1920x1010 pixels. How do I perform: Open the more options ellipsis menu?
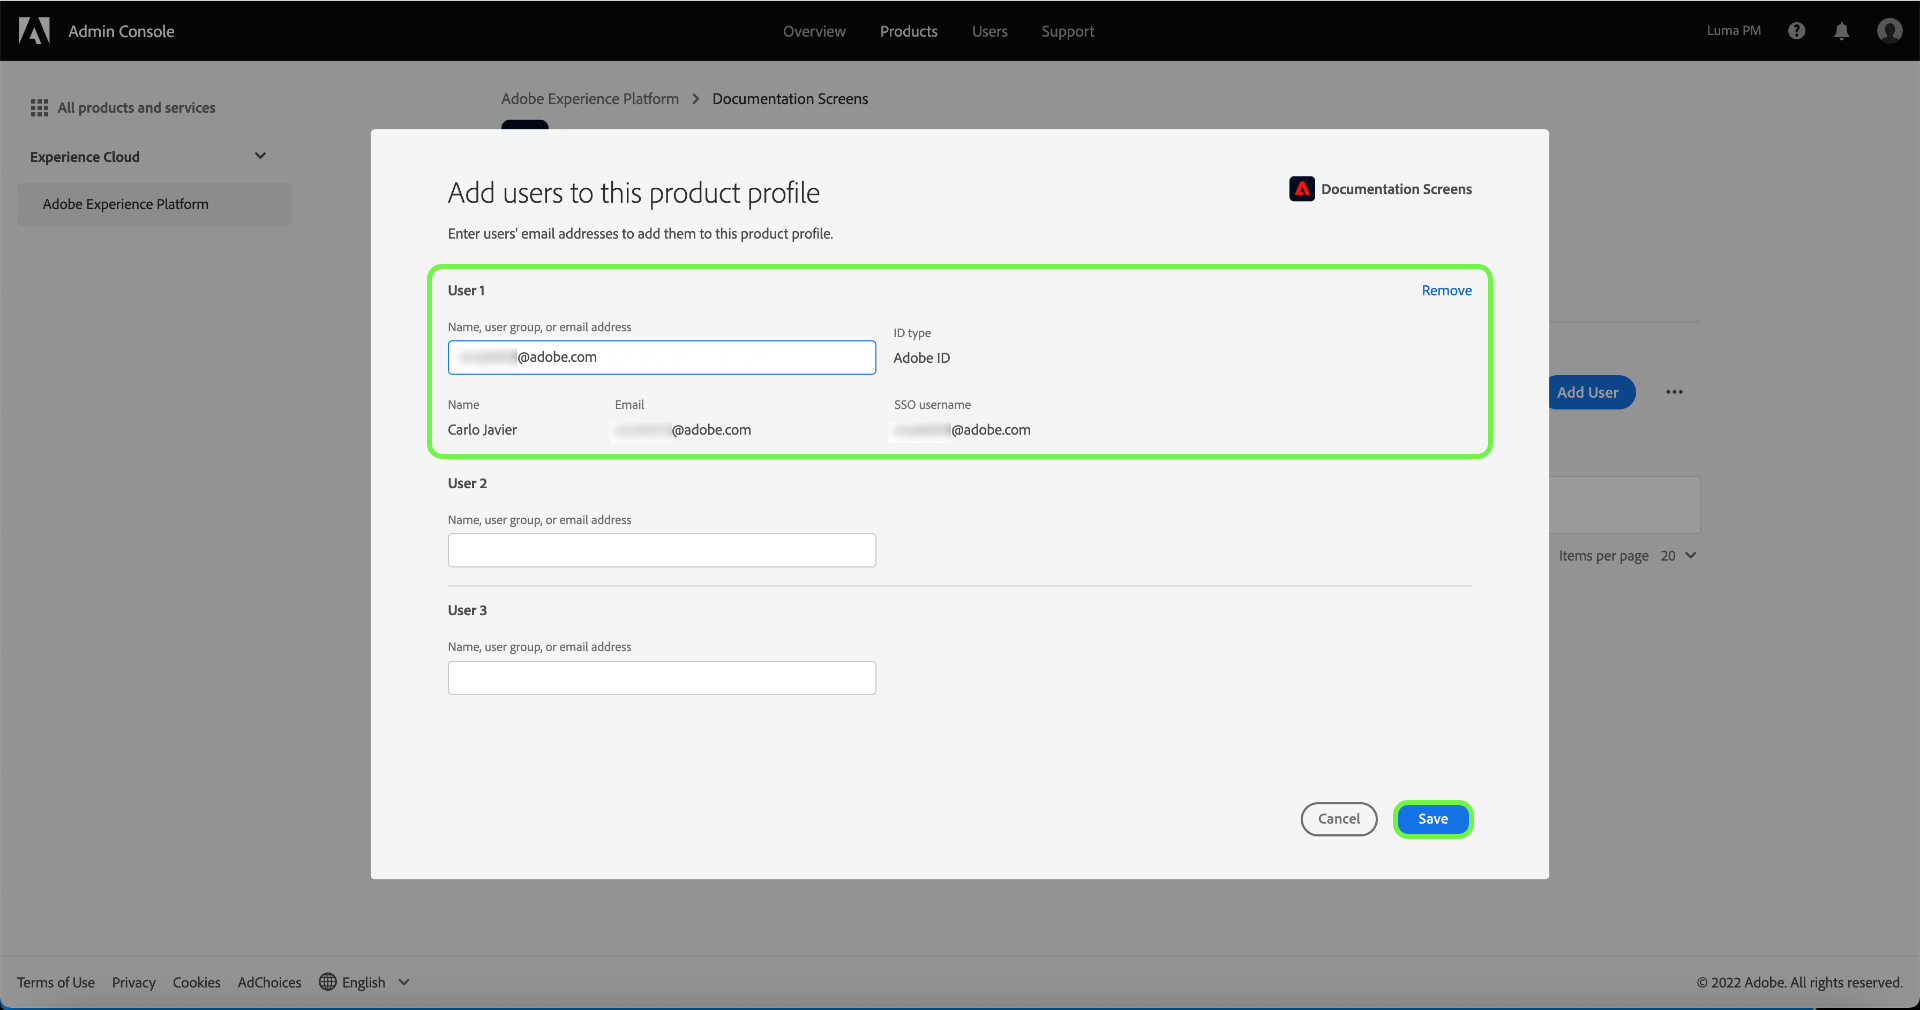(1675, 392)
